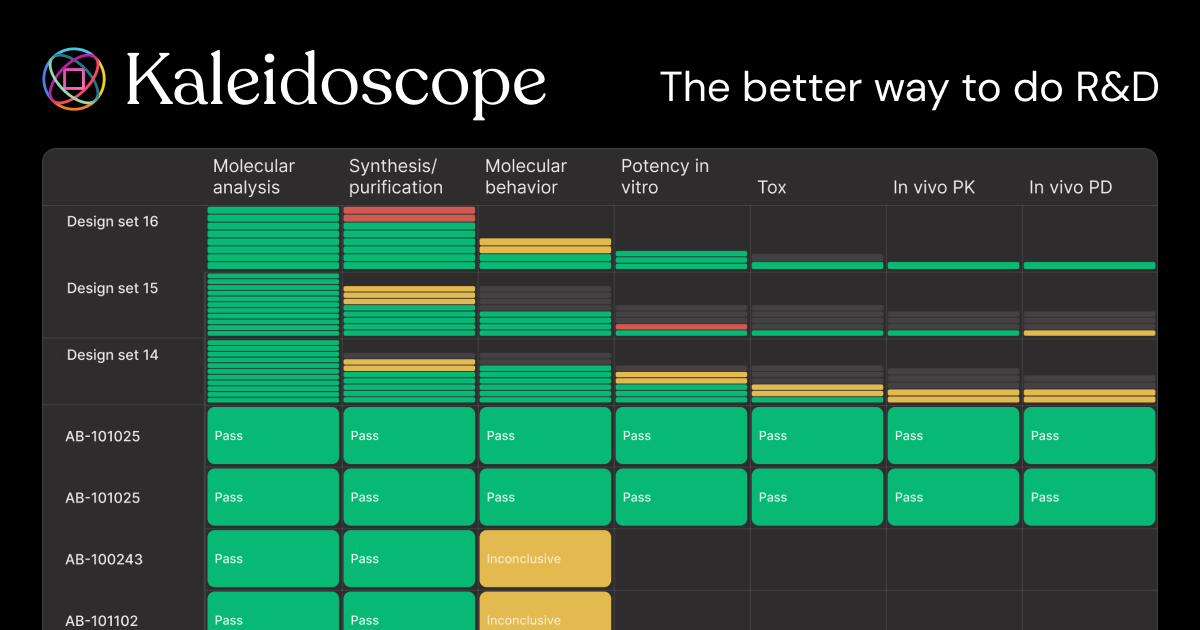Select the Molecular analysis column header

tap(254, 177)
